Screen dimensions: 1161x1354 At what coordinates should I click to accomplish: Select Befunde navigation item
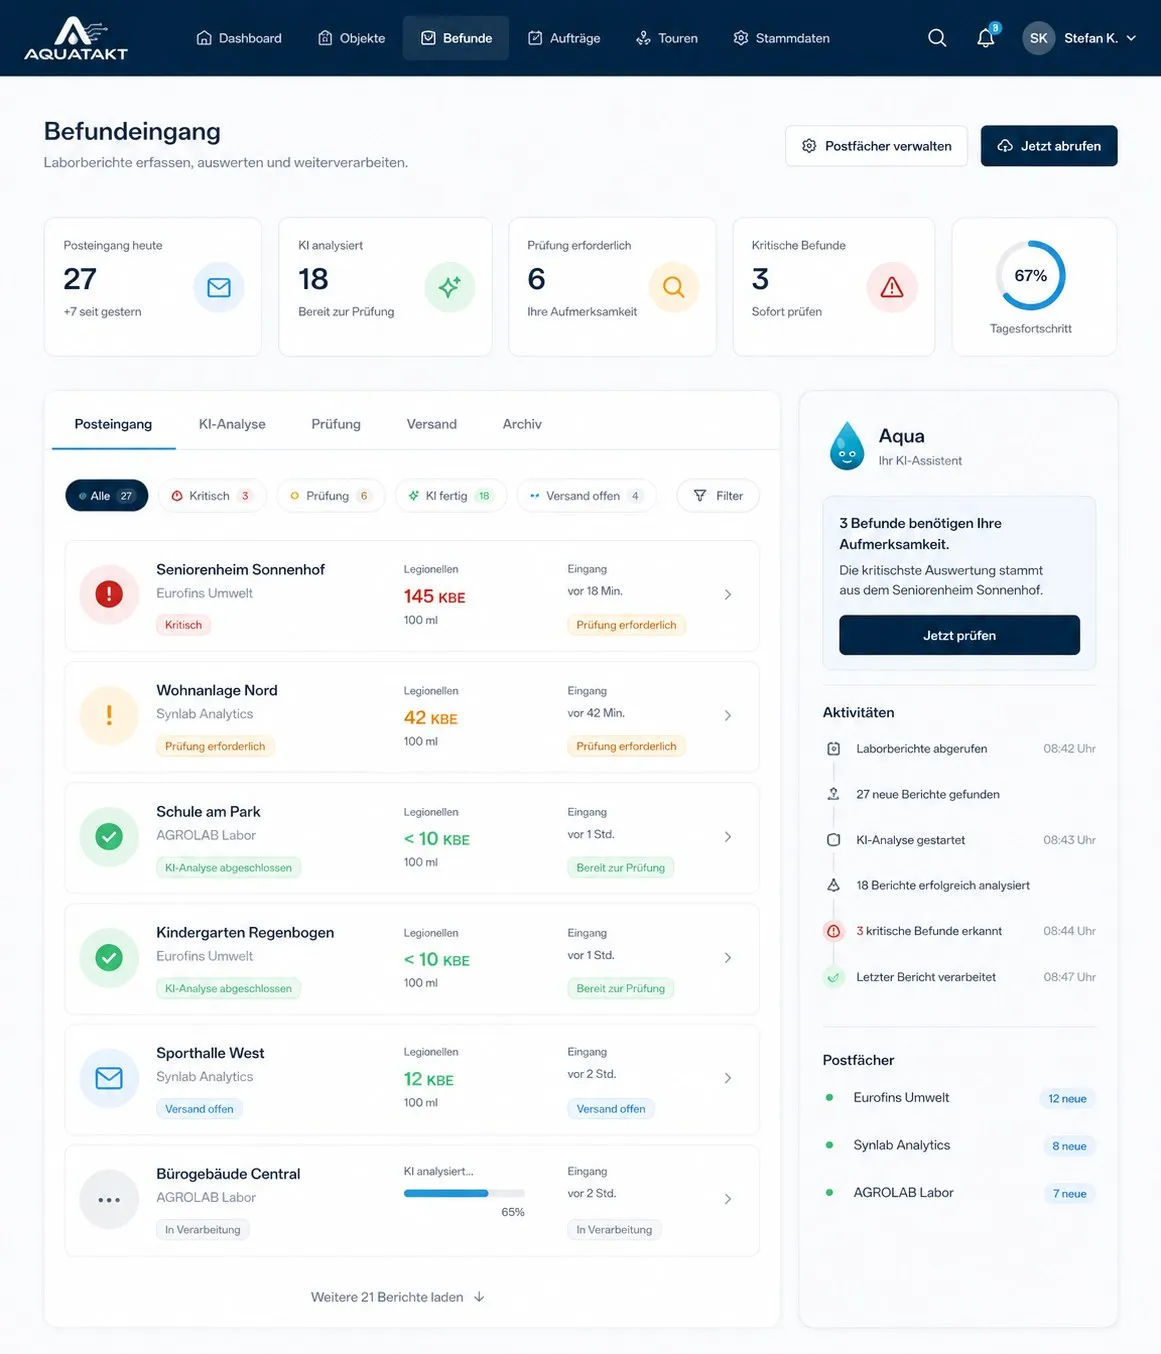[x=456, y=38]
